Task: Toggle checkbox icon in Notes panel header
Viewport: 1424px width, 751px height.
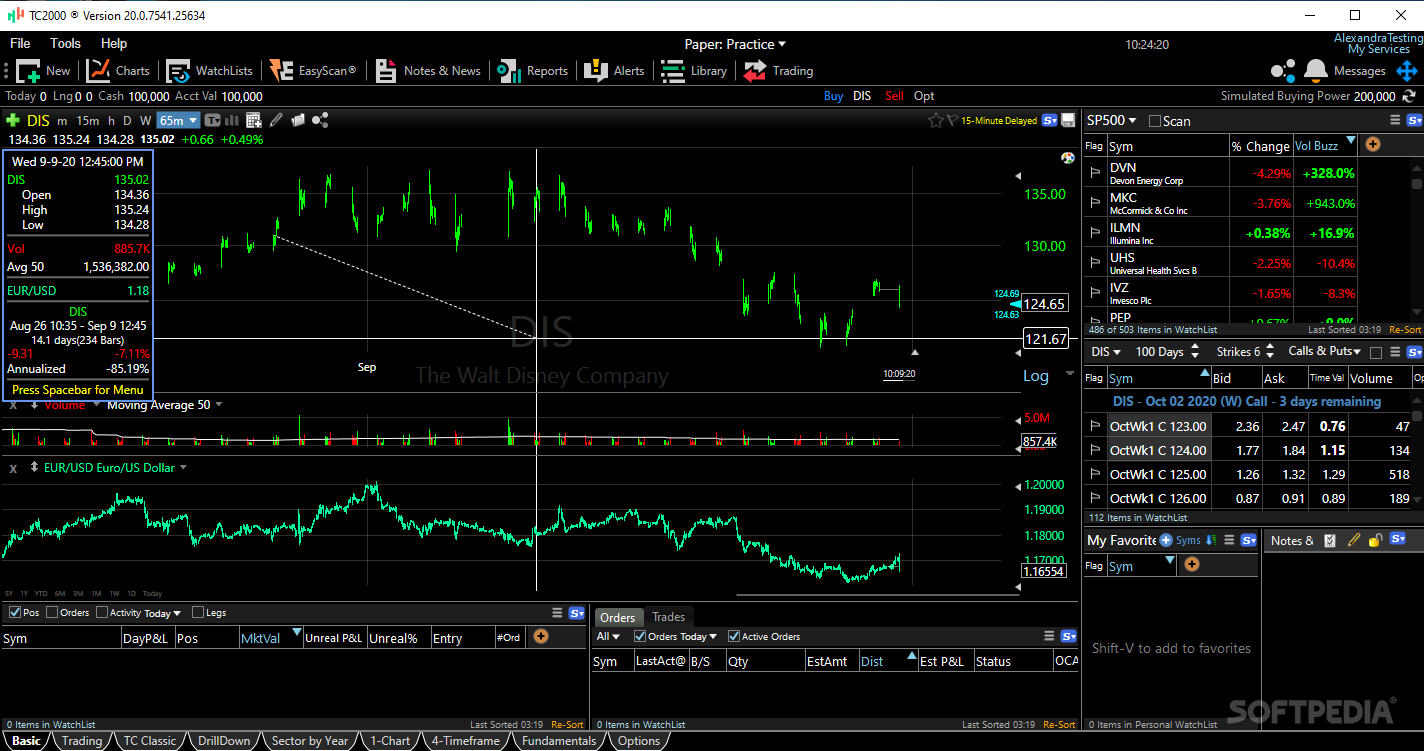Action: [1330, 540]
